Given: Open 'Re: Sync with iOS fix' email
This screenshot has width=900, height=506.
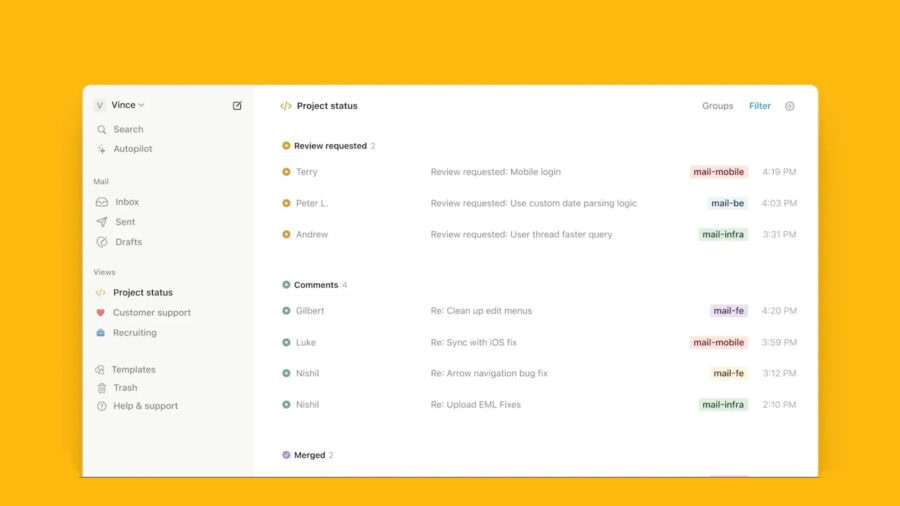Looking at the screenshot, I should 474,342.
